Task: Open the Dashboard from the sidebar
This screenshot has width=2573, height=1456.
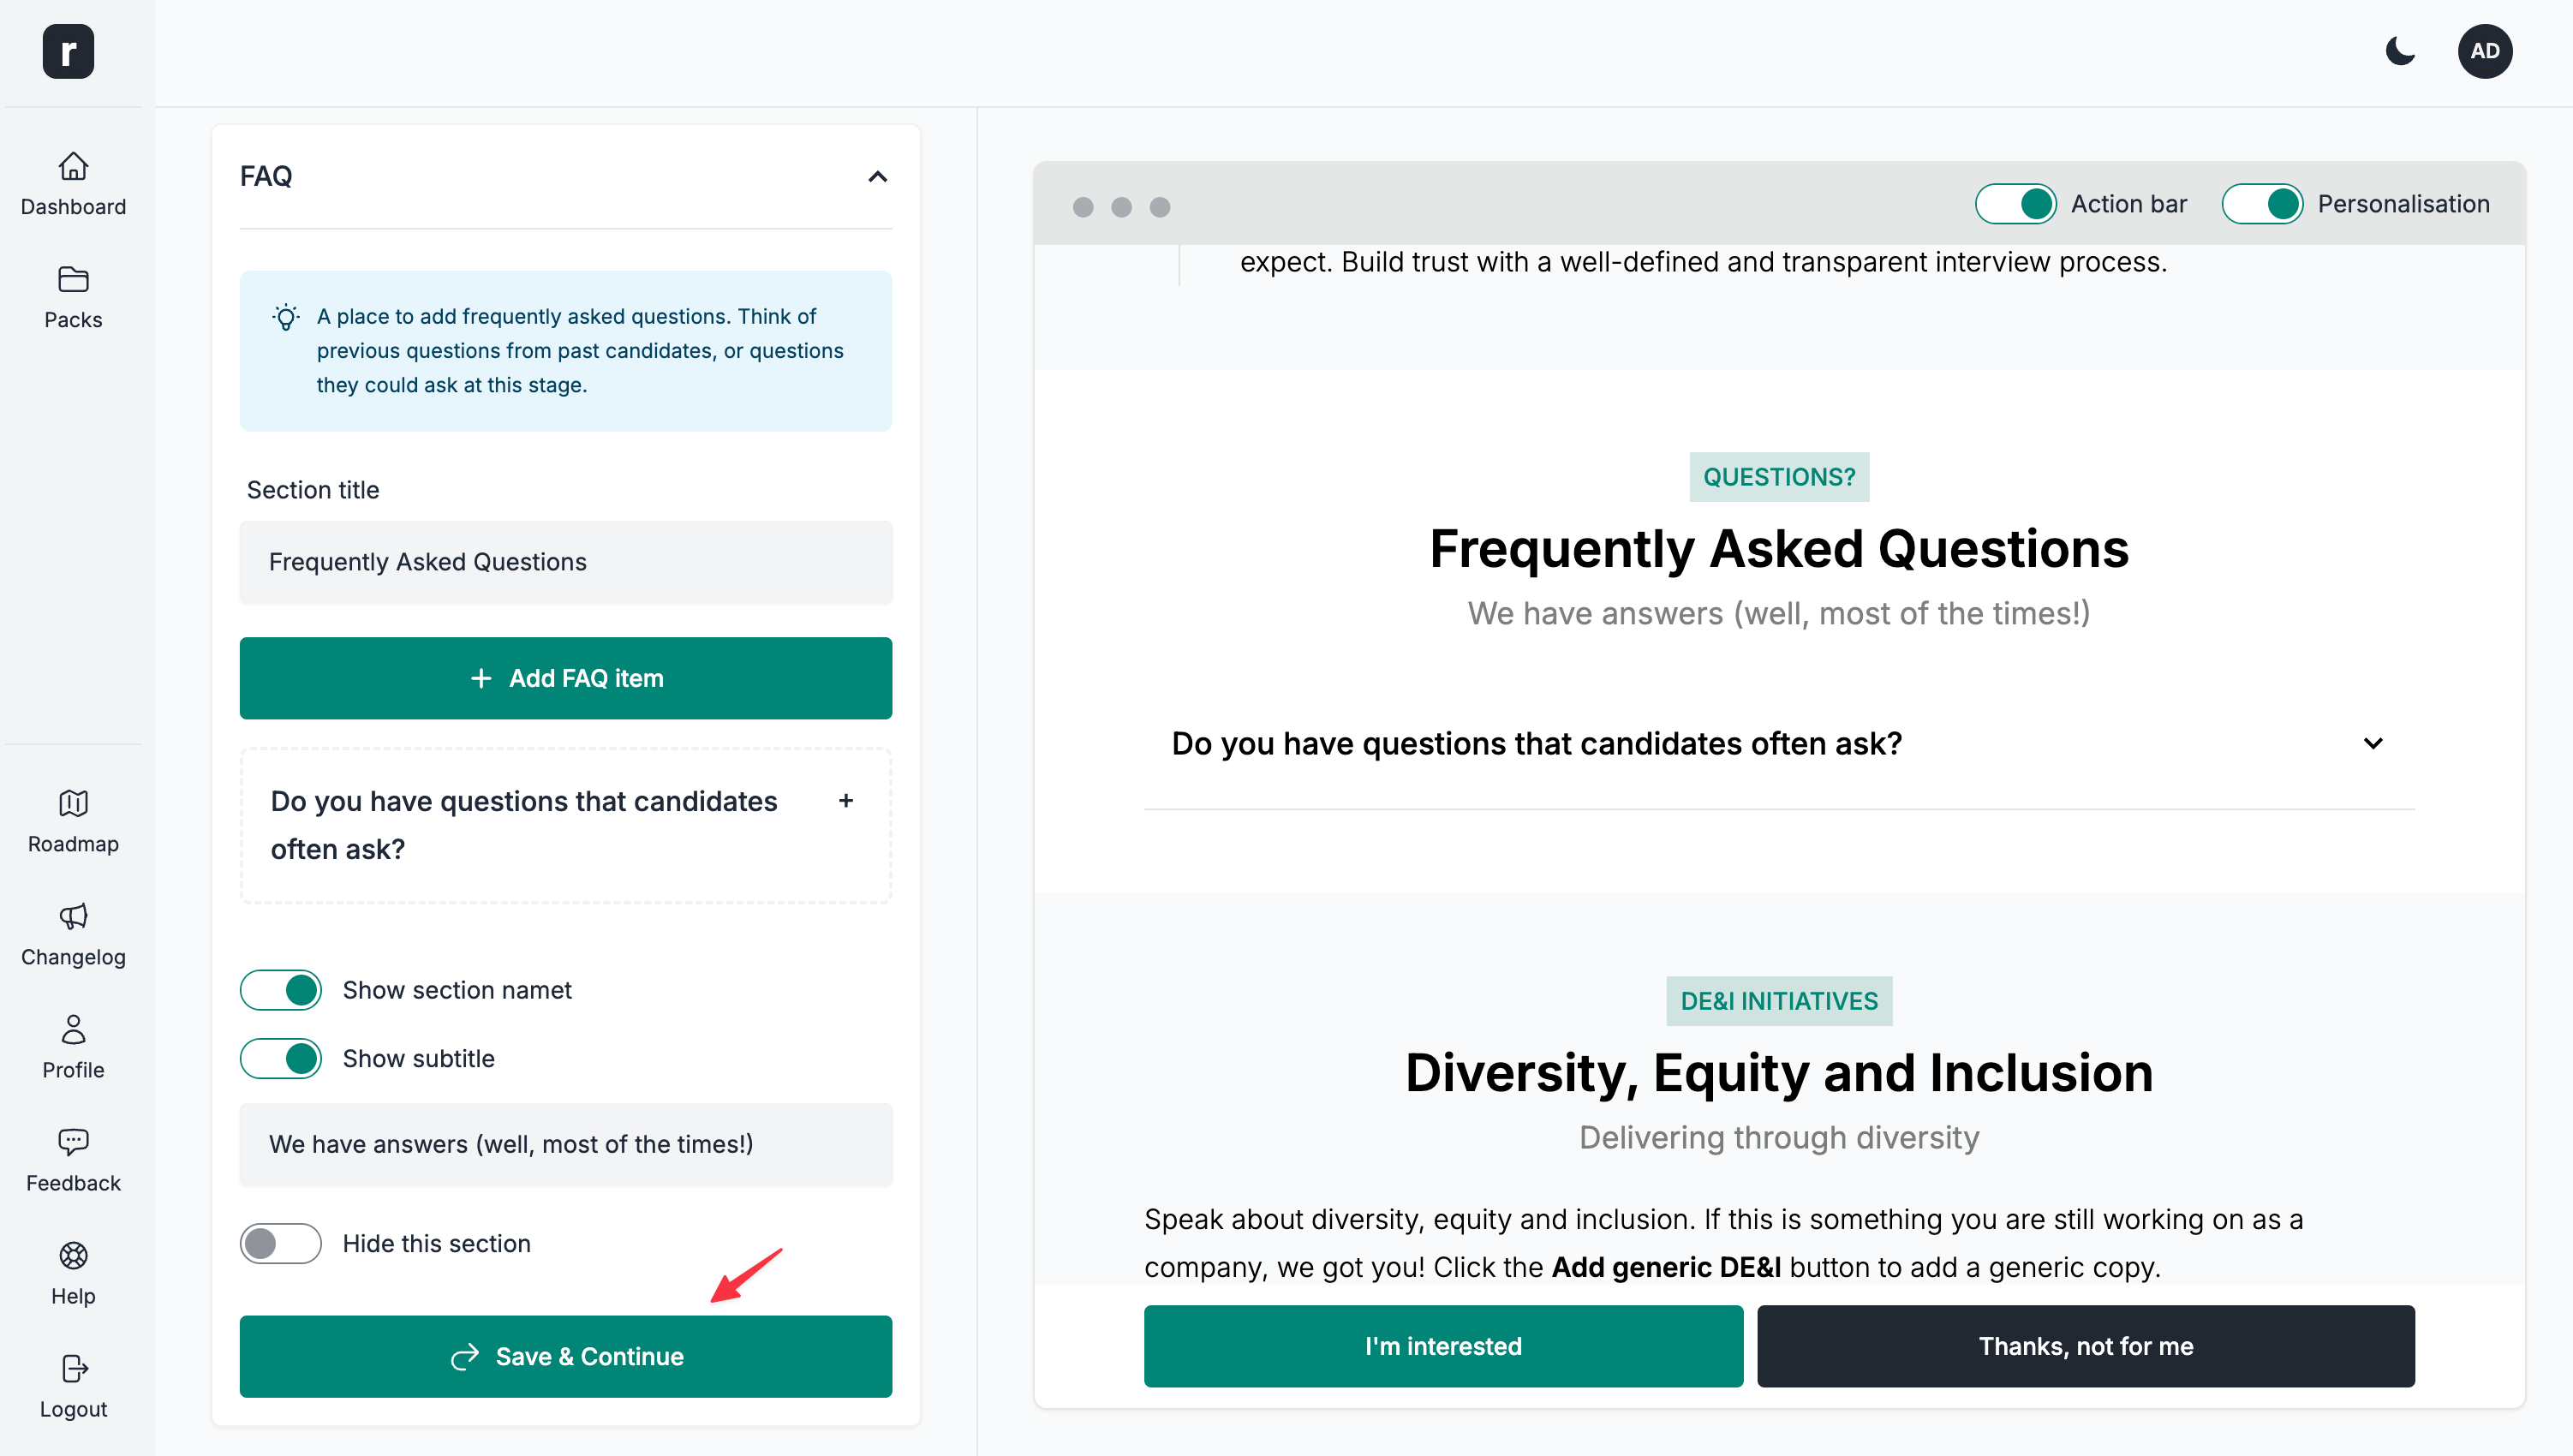Action: (x=73, y=183)
